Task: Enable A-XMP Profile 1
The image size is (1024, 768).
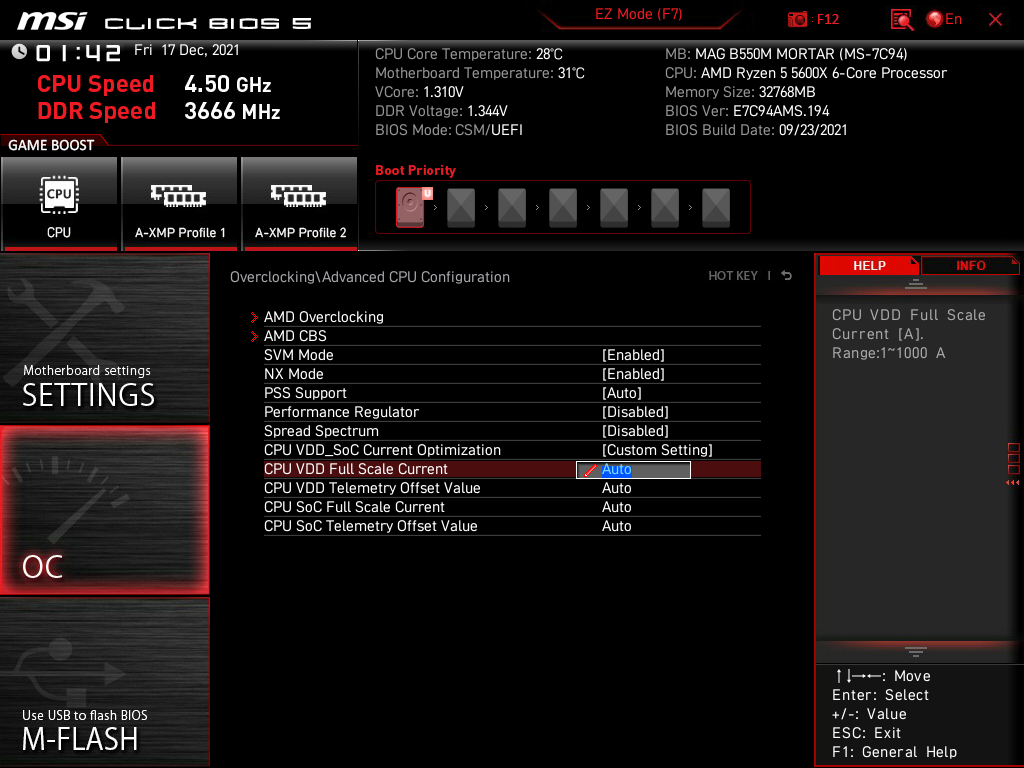Action: (x=180, y=203)
